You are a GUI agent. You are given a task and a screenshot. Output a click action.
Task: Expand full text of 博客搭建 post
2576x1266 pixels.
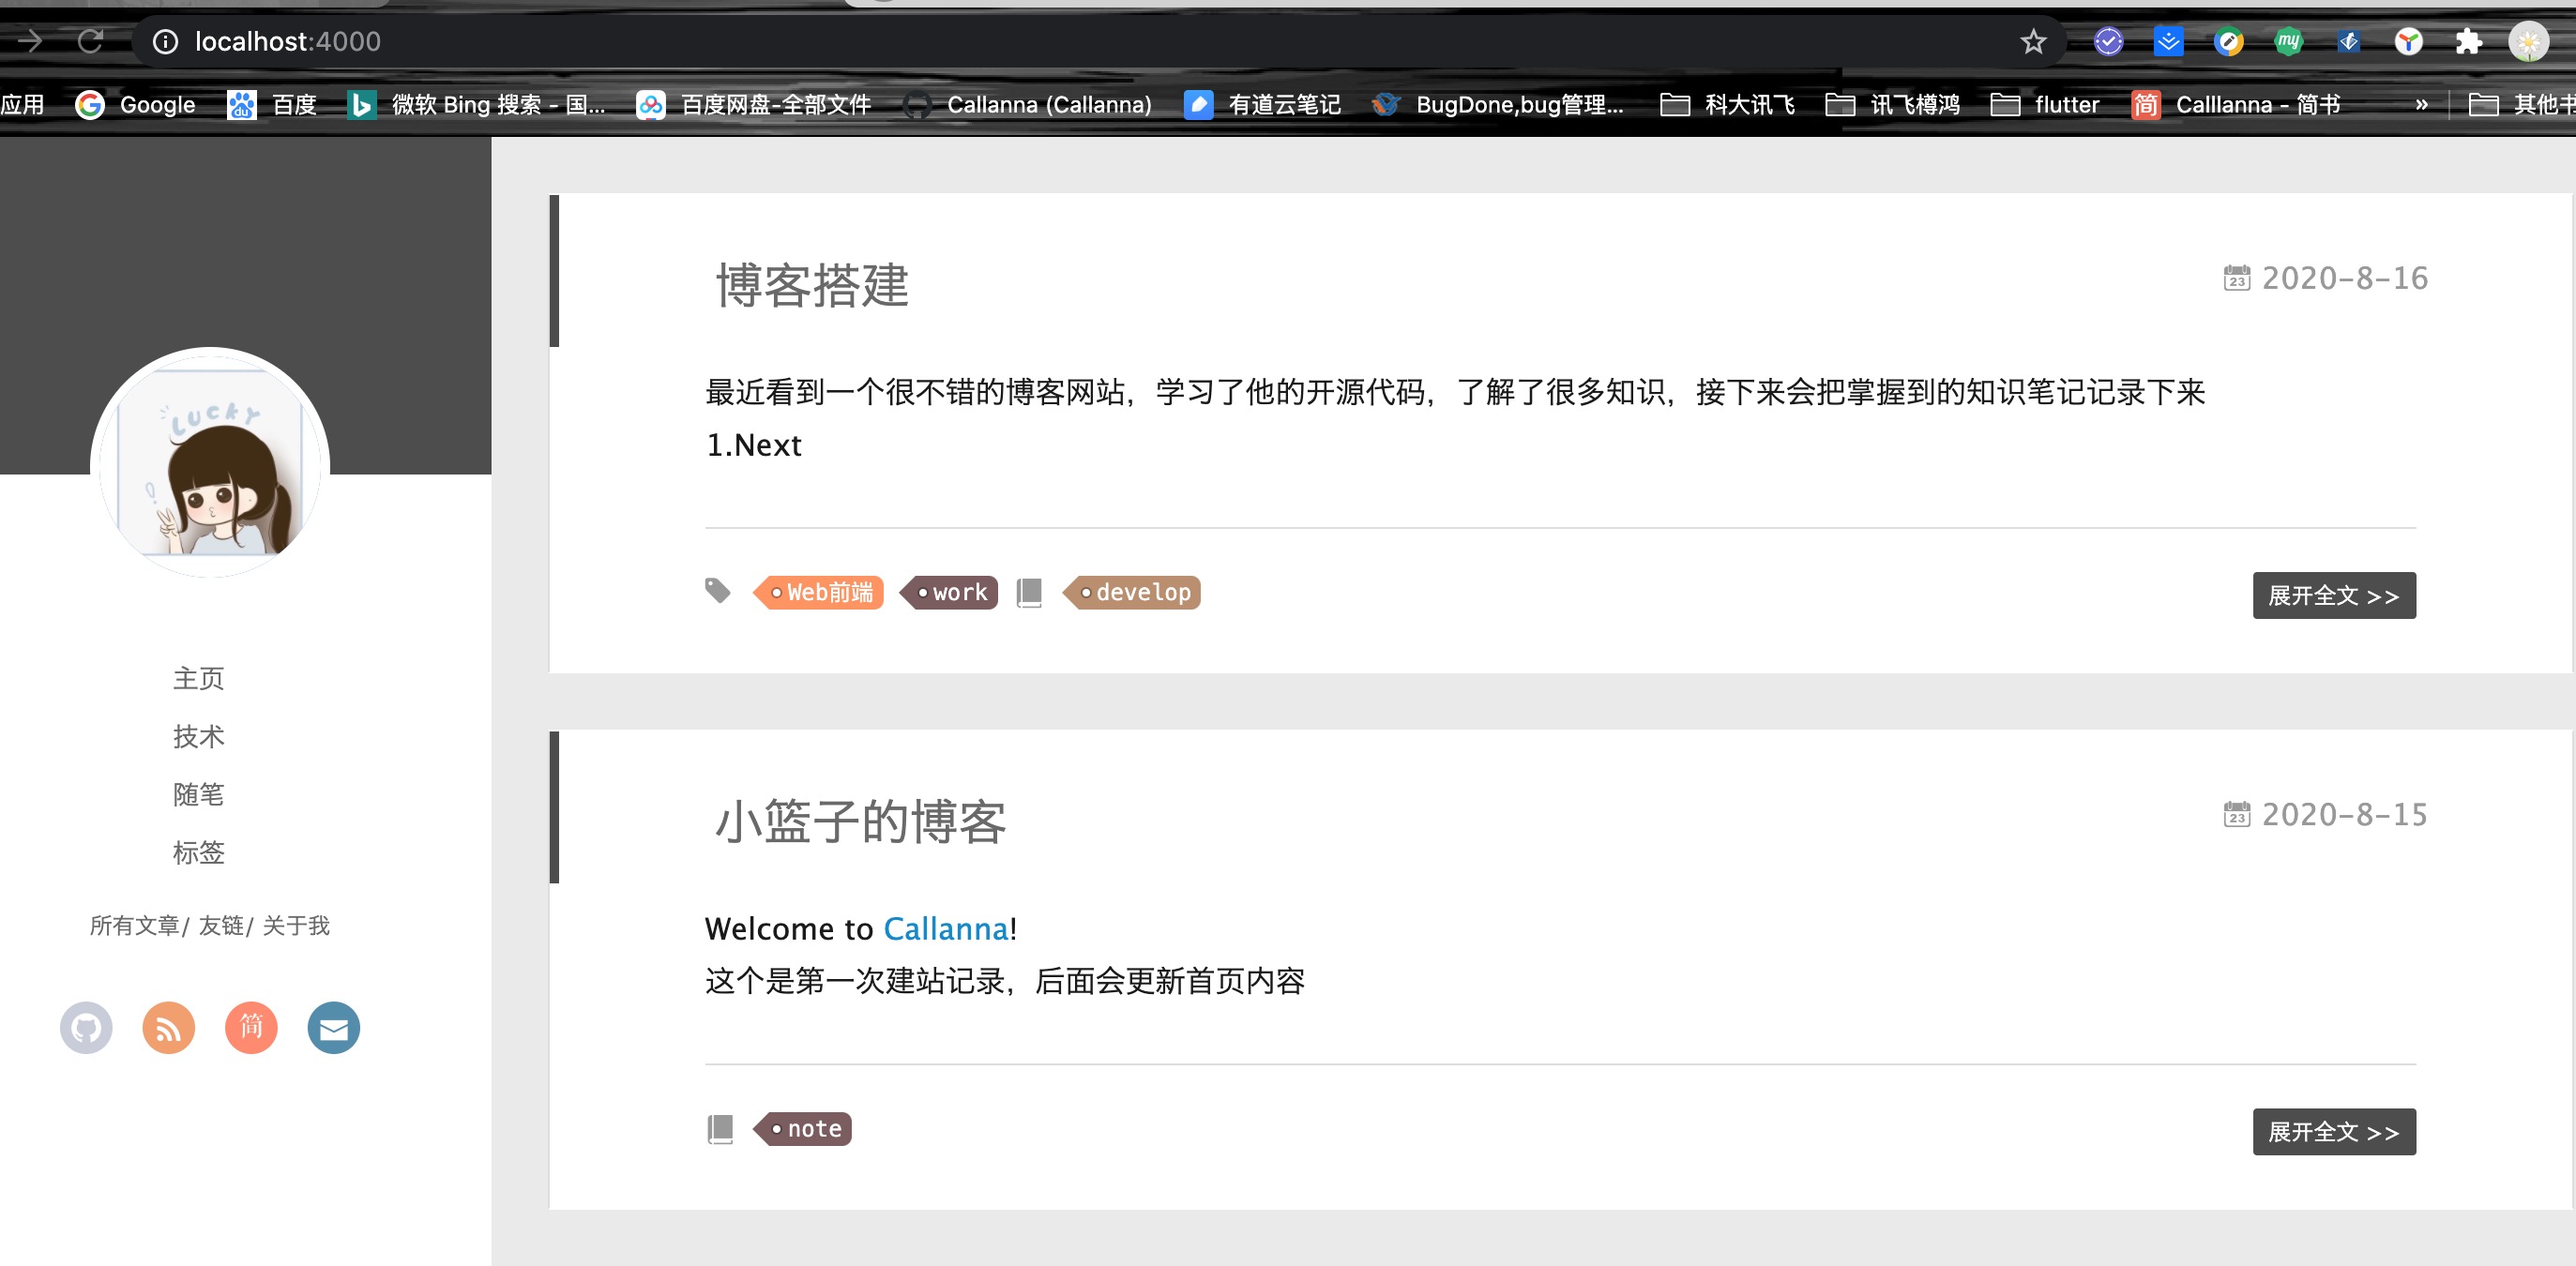point(2333,595)
